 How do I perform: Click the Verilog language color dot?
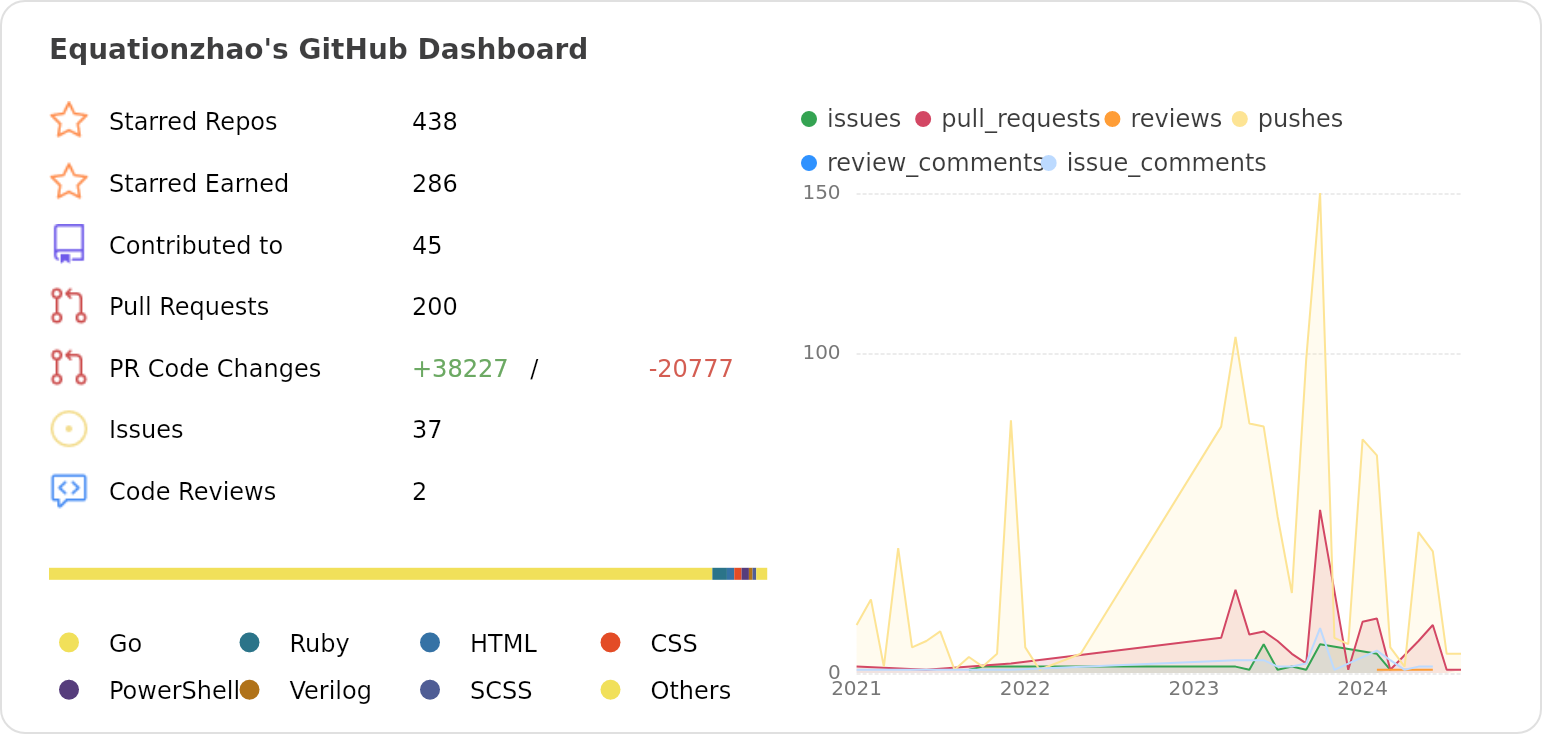click(x=250, y=689)
